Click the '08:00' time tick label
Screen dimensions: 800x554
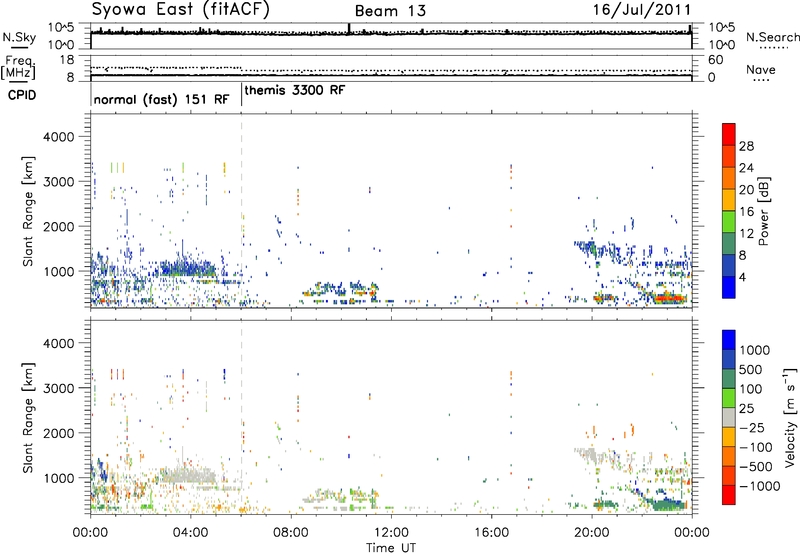(291, 533)
